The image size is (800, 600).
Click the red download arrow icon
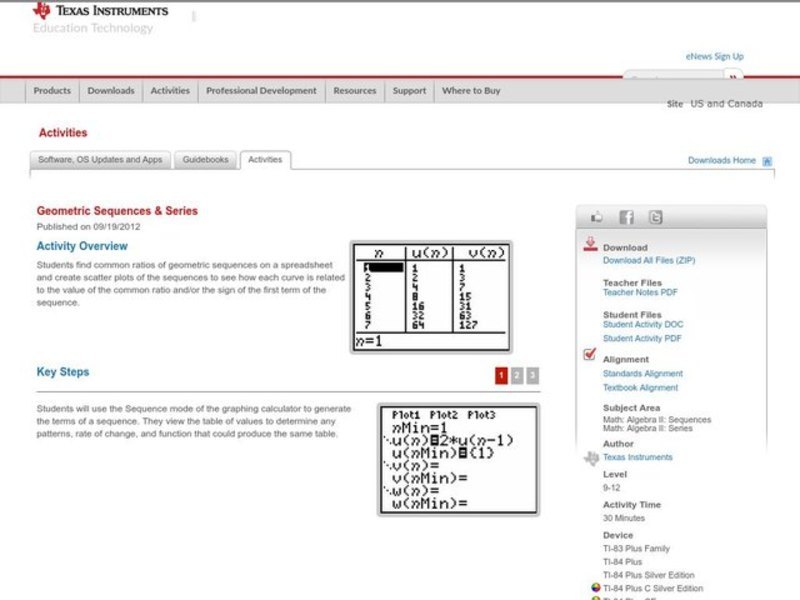coord(590,247)
